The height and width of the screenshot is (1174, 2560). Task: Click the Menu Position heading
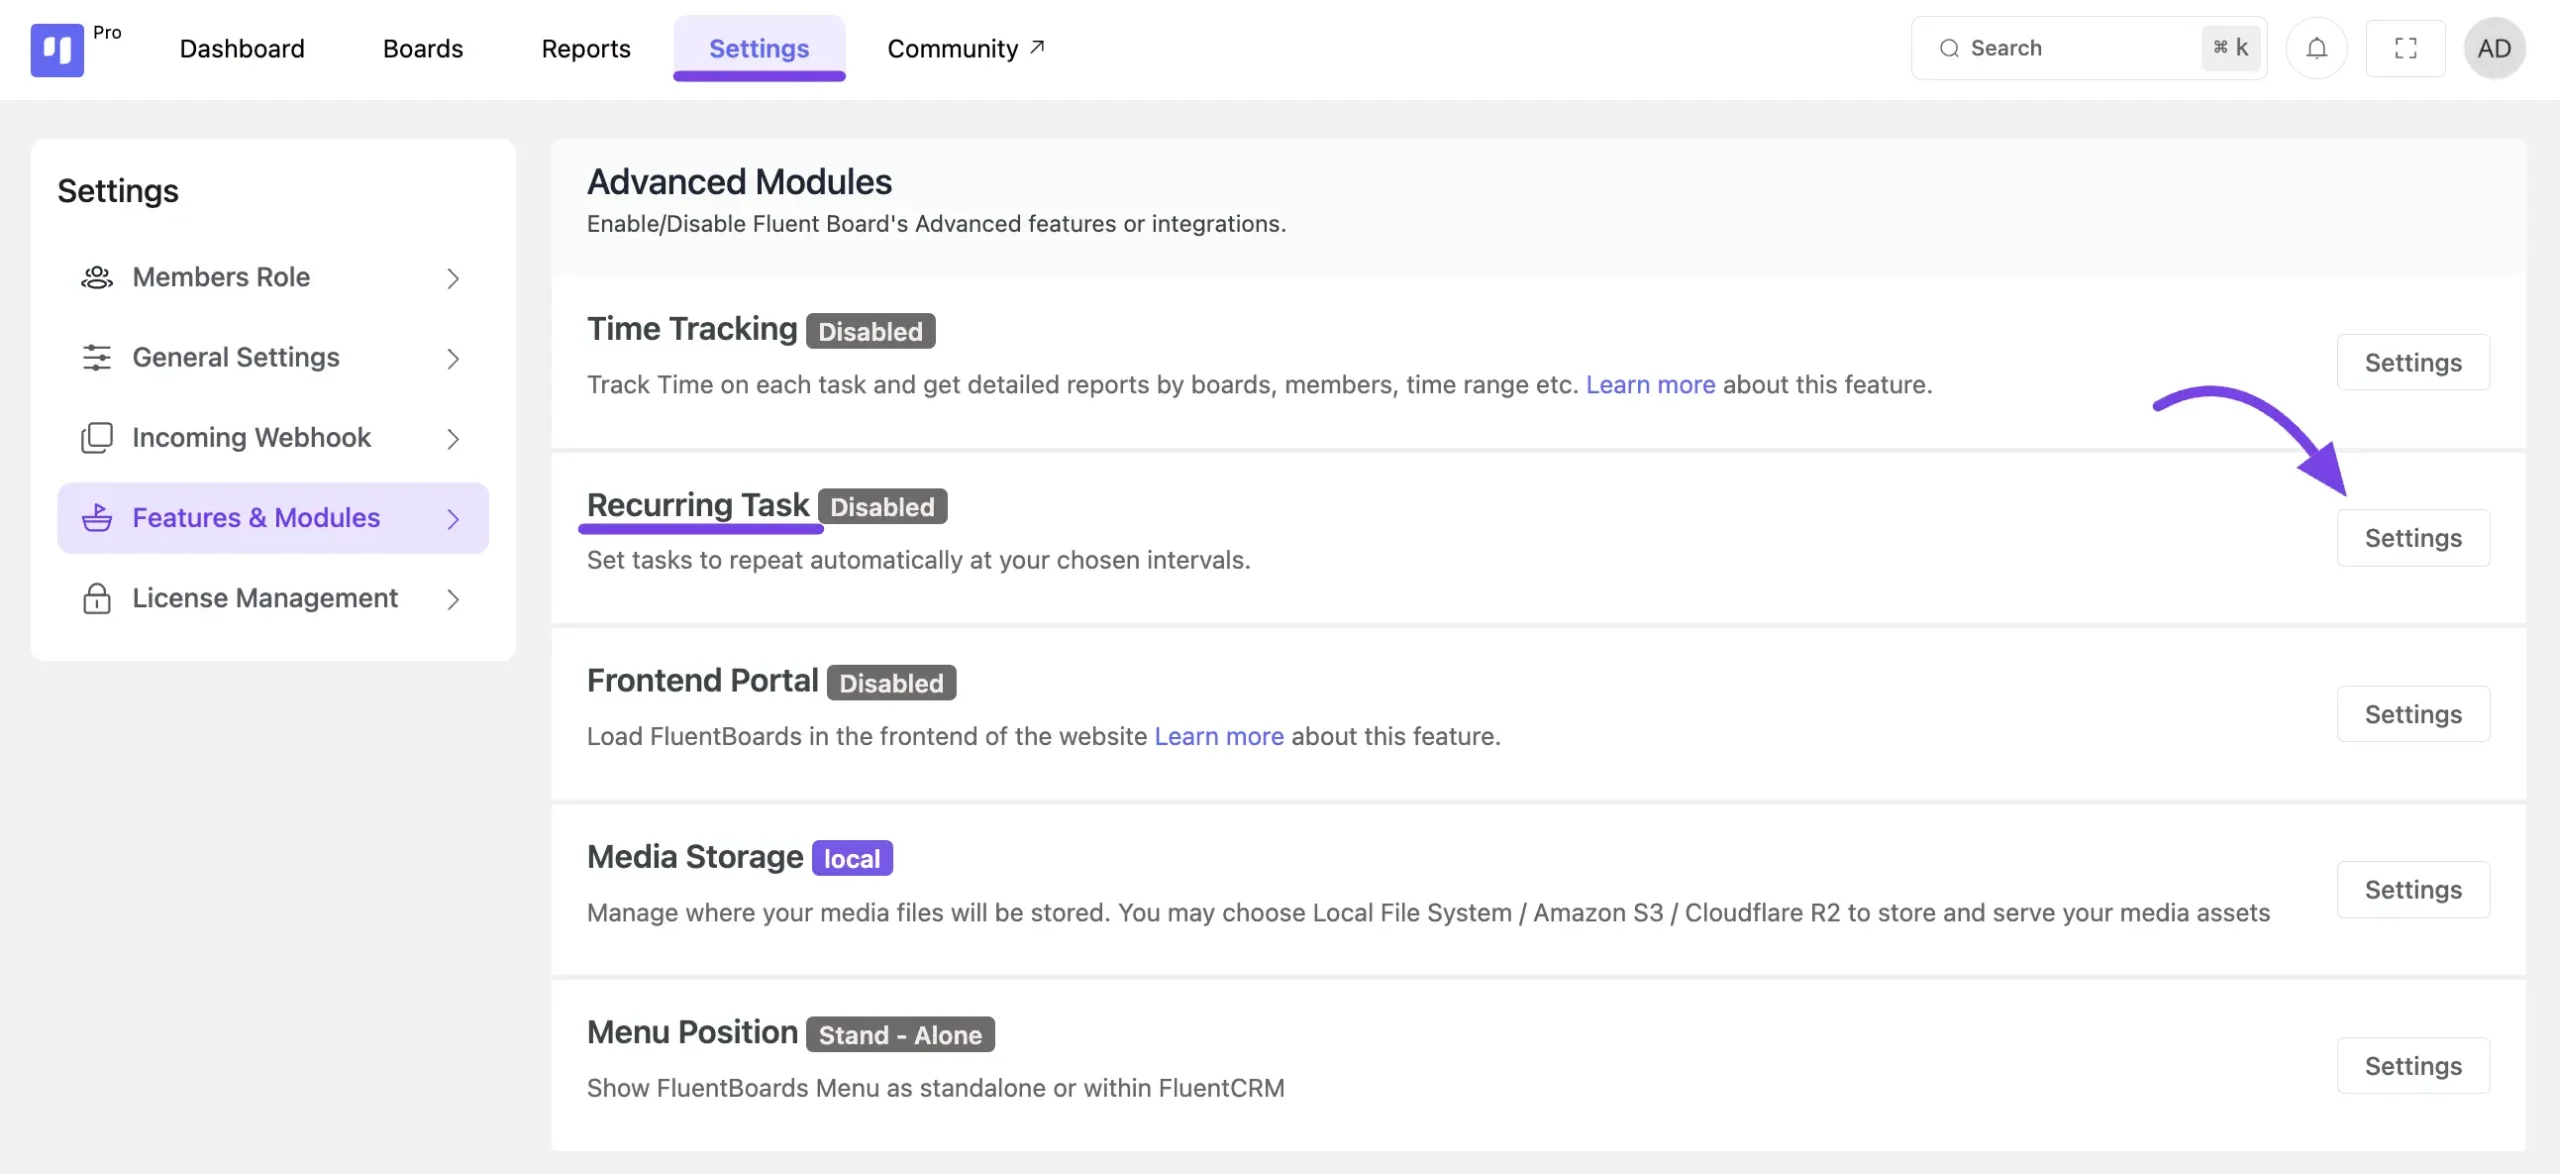[692, 1032]
